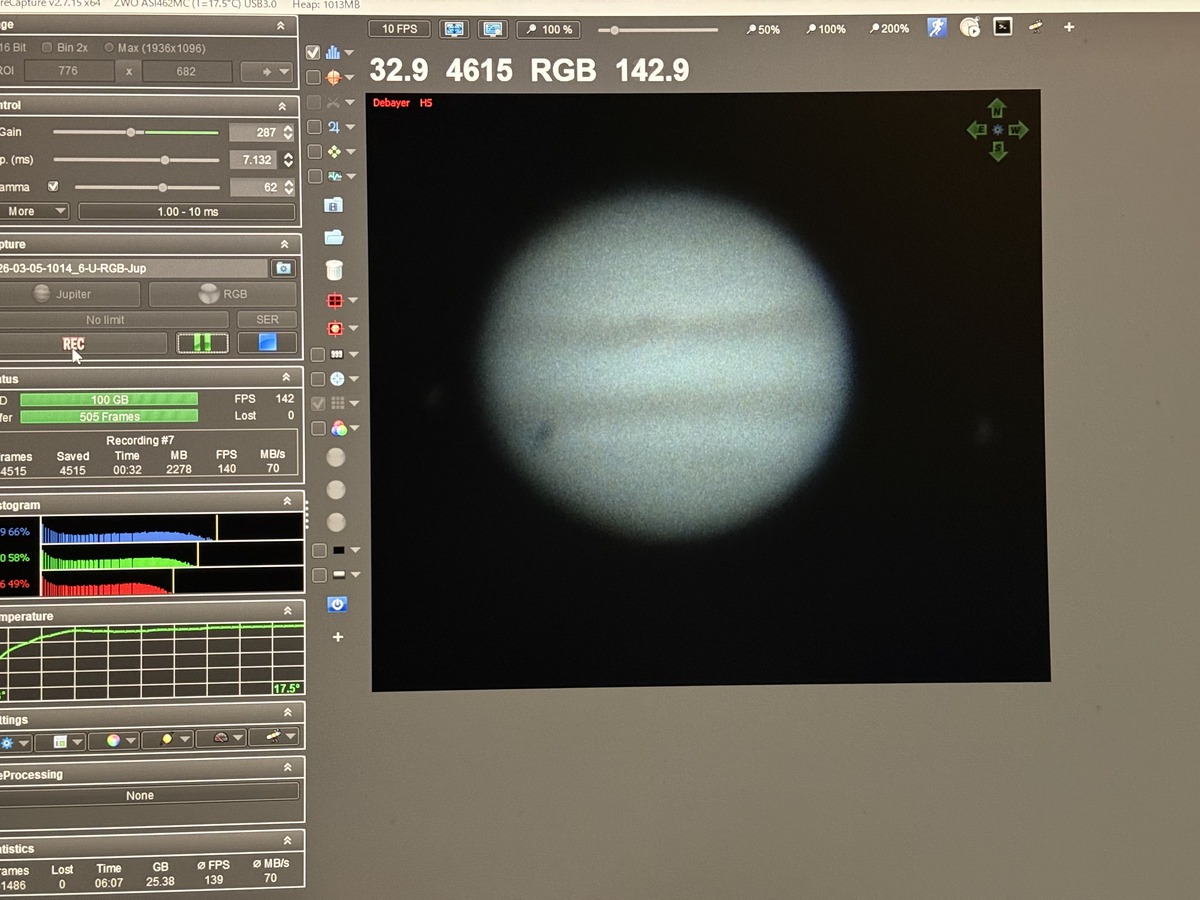The width and height of the screenshot is (1200, 900).
Task: Open the ROI arrow dropdown
Action: click(x=267, y=71)
